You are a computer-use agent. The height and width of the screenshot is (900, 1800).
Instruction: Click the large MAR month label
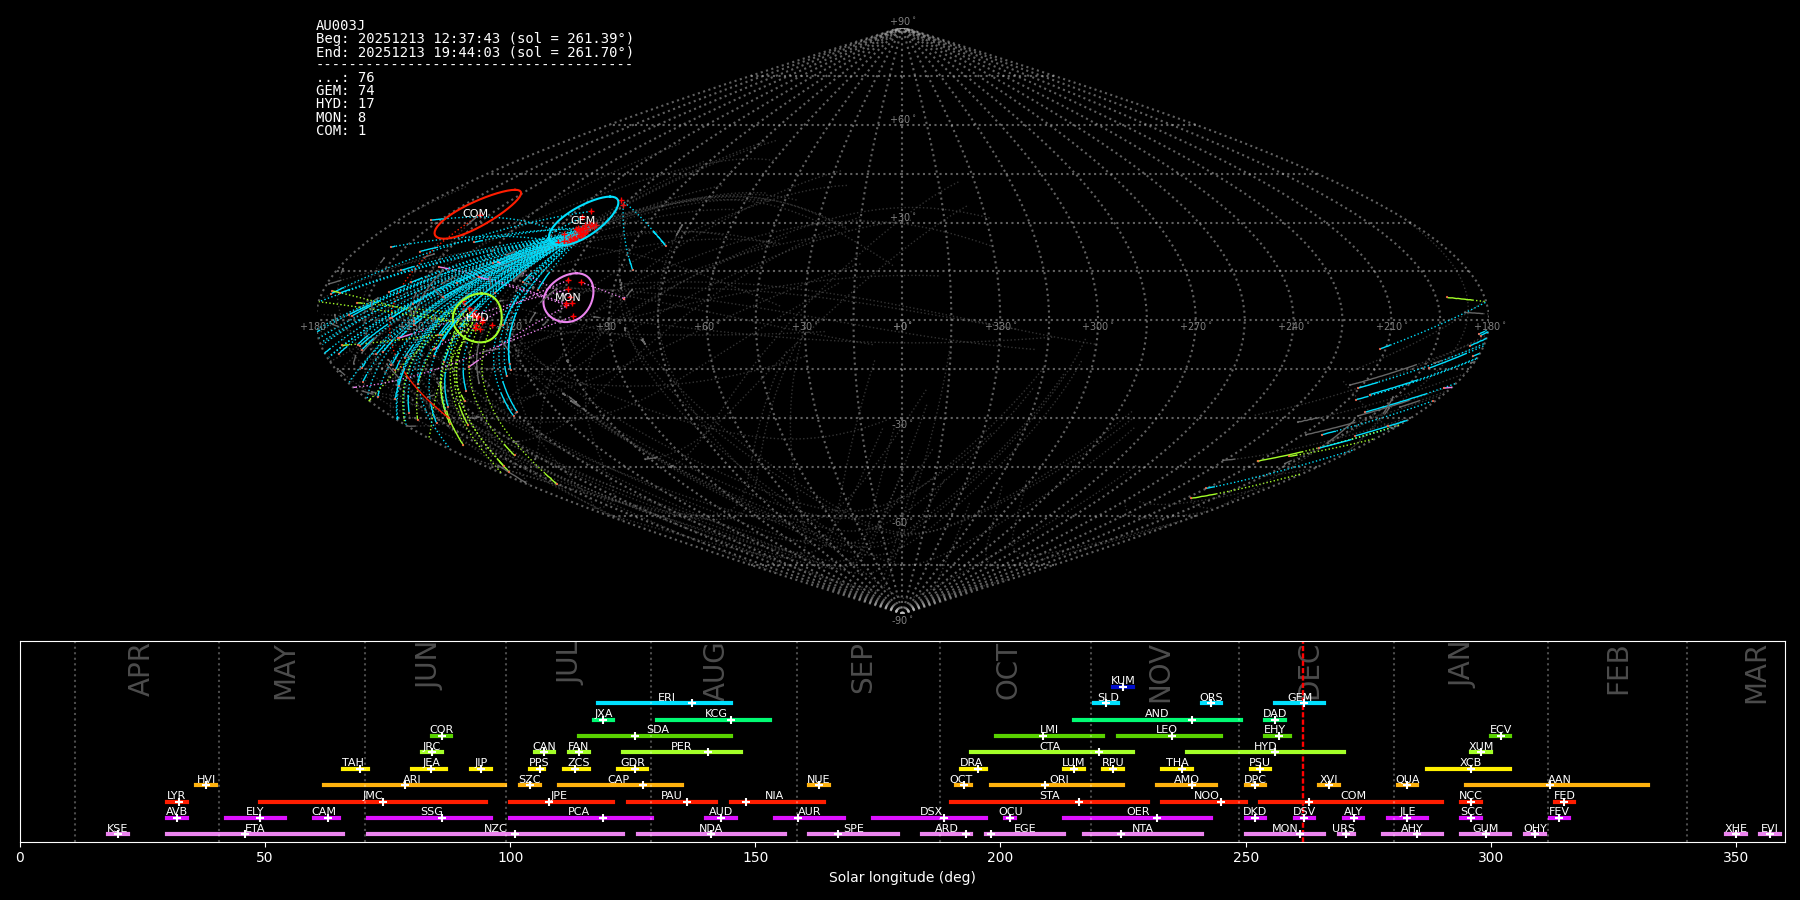[x=1756, y=675]
